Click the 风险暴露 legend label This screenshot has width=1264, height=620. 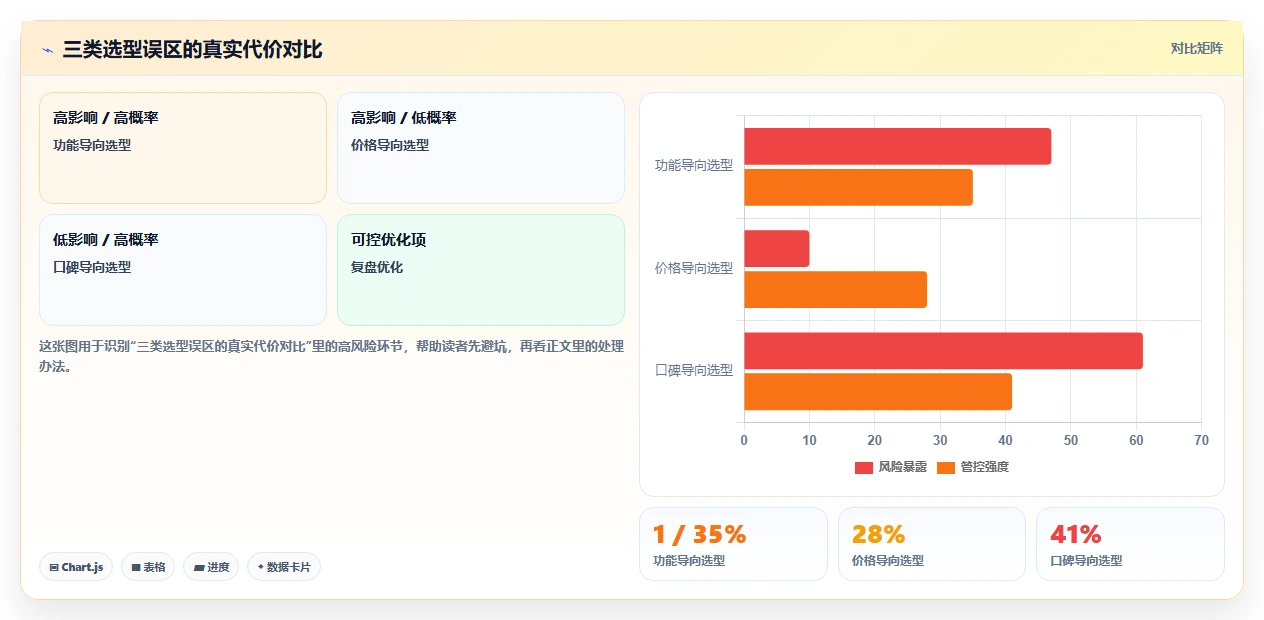tap(903, 467)
